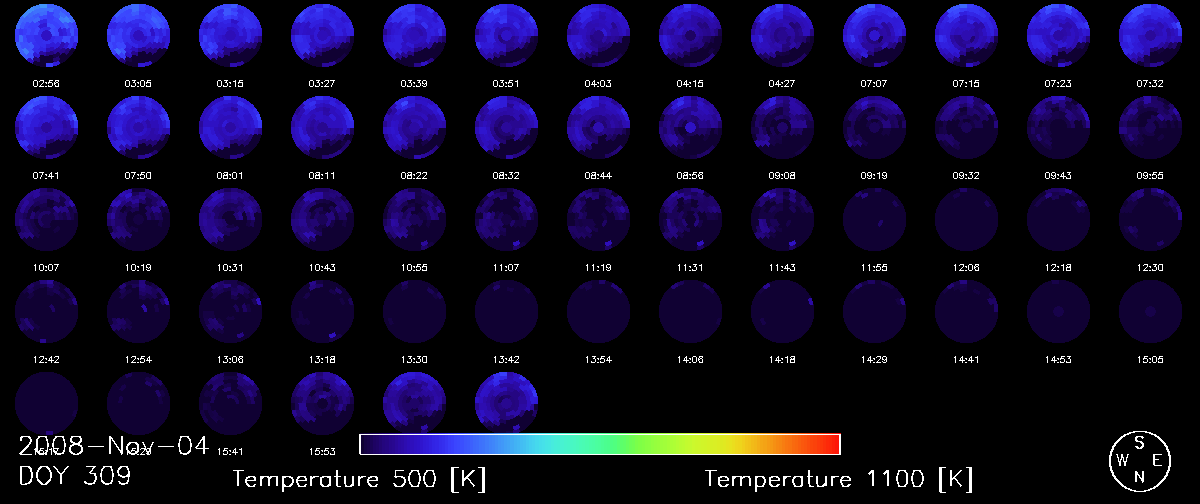The height and width of the screenshot is (504, 1200).
Task: Click the '03:39' time label
Action: pos(414,83)
